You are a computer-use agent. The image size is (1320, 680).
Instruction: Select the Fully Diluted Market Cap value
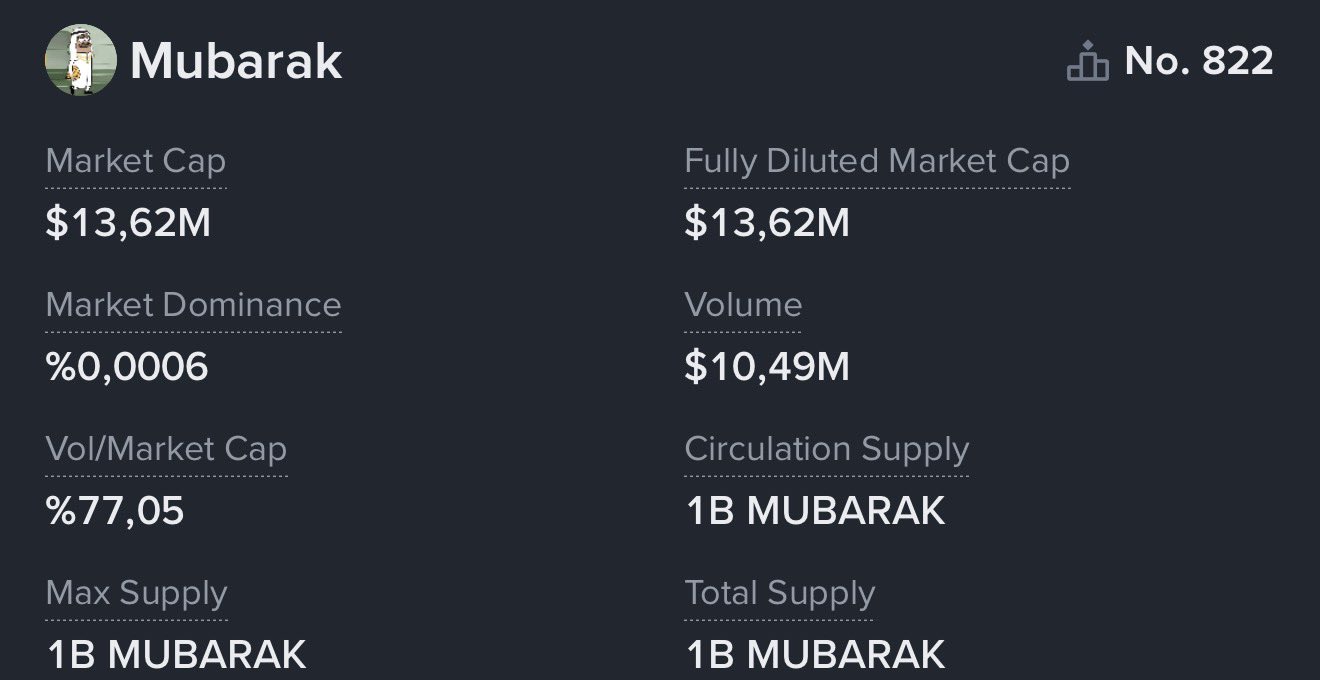(x=767, y=223)
